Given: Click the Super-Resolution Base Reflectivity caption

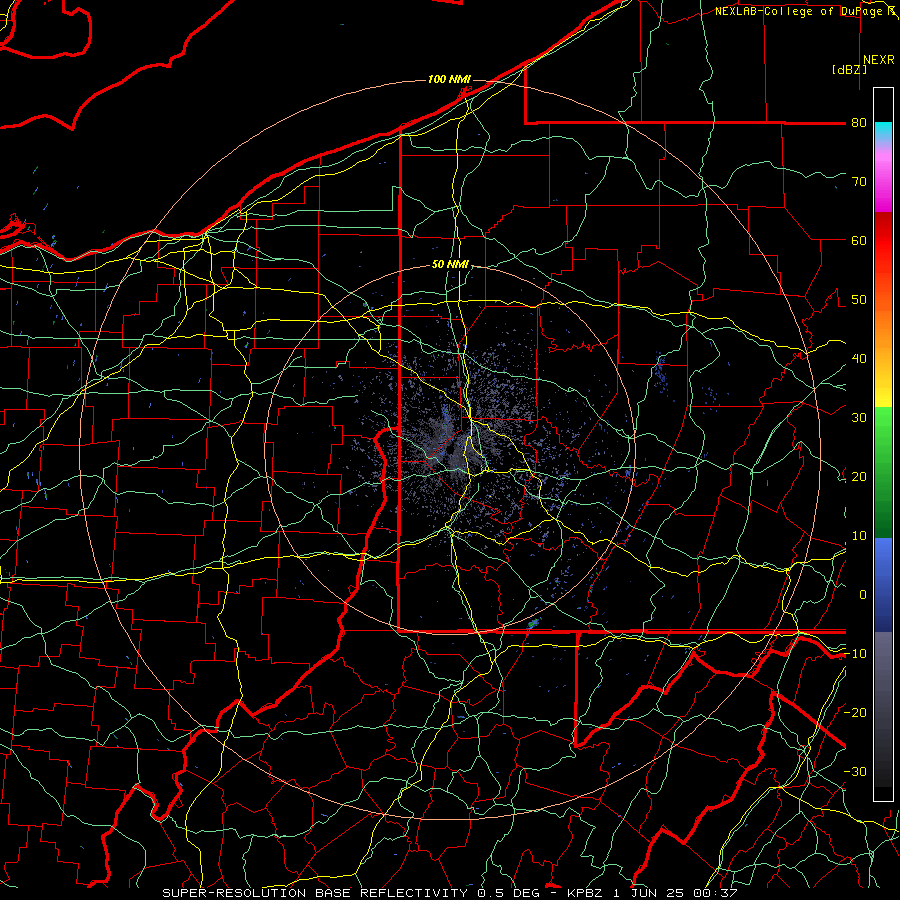Looking at the screenshot, I should point(449,893).
